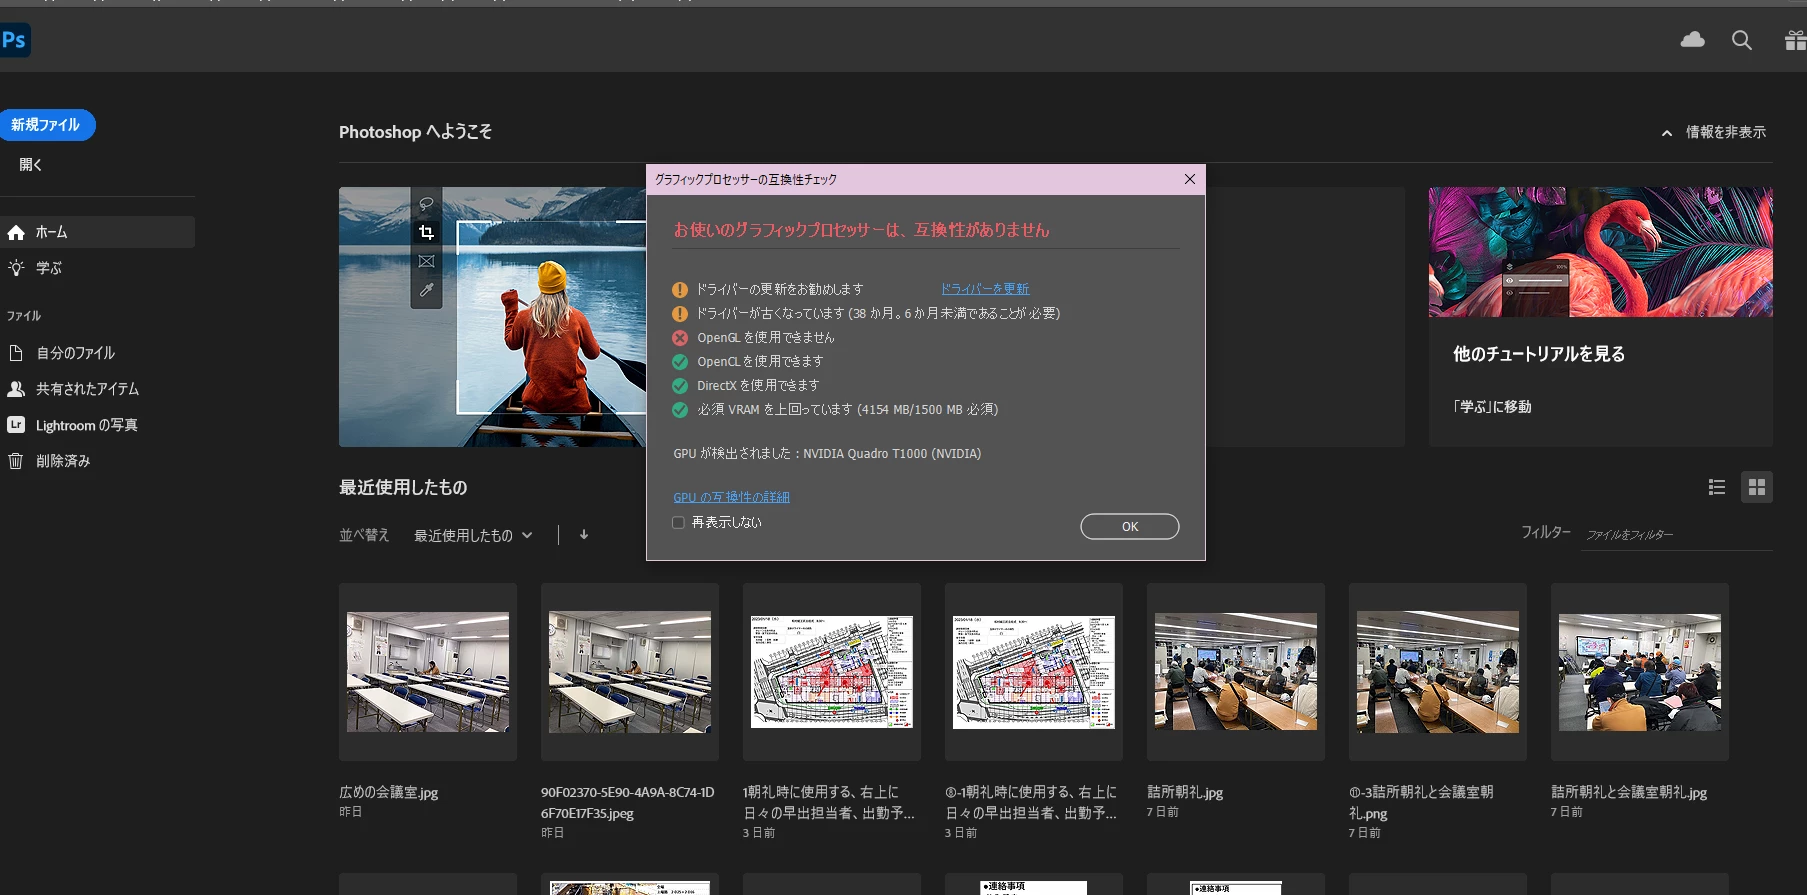Click the kayak tutorial image
The height and width of the screenshot is (895, 1807).
point(492,317)
